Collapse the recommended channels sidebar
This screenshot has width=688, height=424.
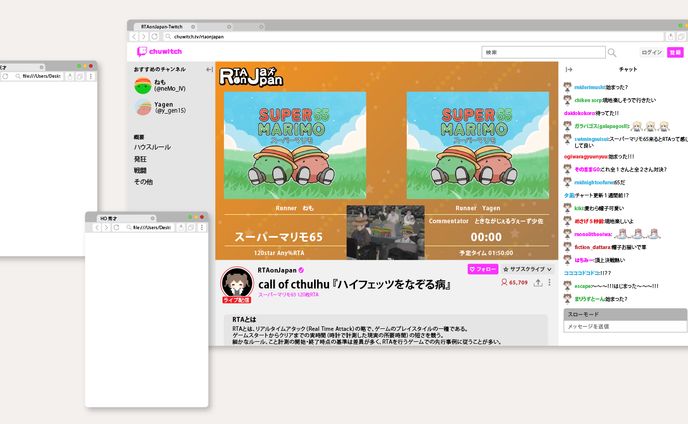pos(209,69)
